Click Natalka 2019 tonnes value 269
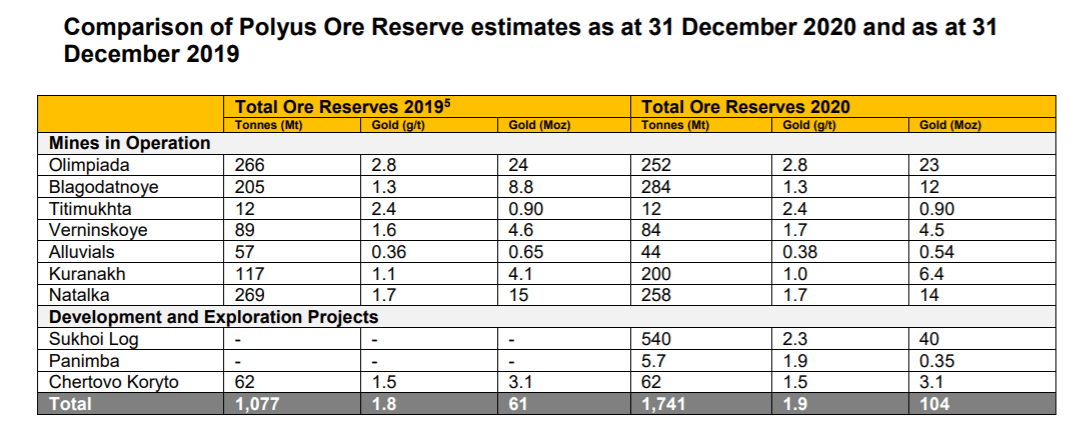 (x=250, y=295)
